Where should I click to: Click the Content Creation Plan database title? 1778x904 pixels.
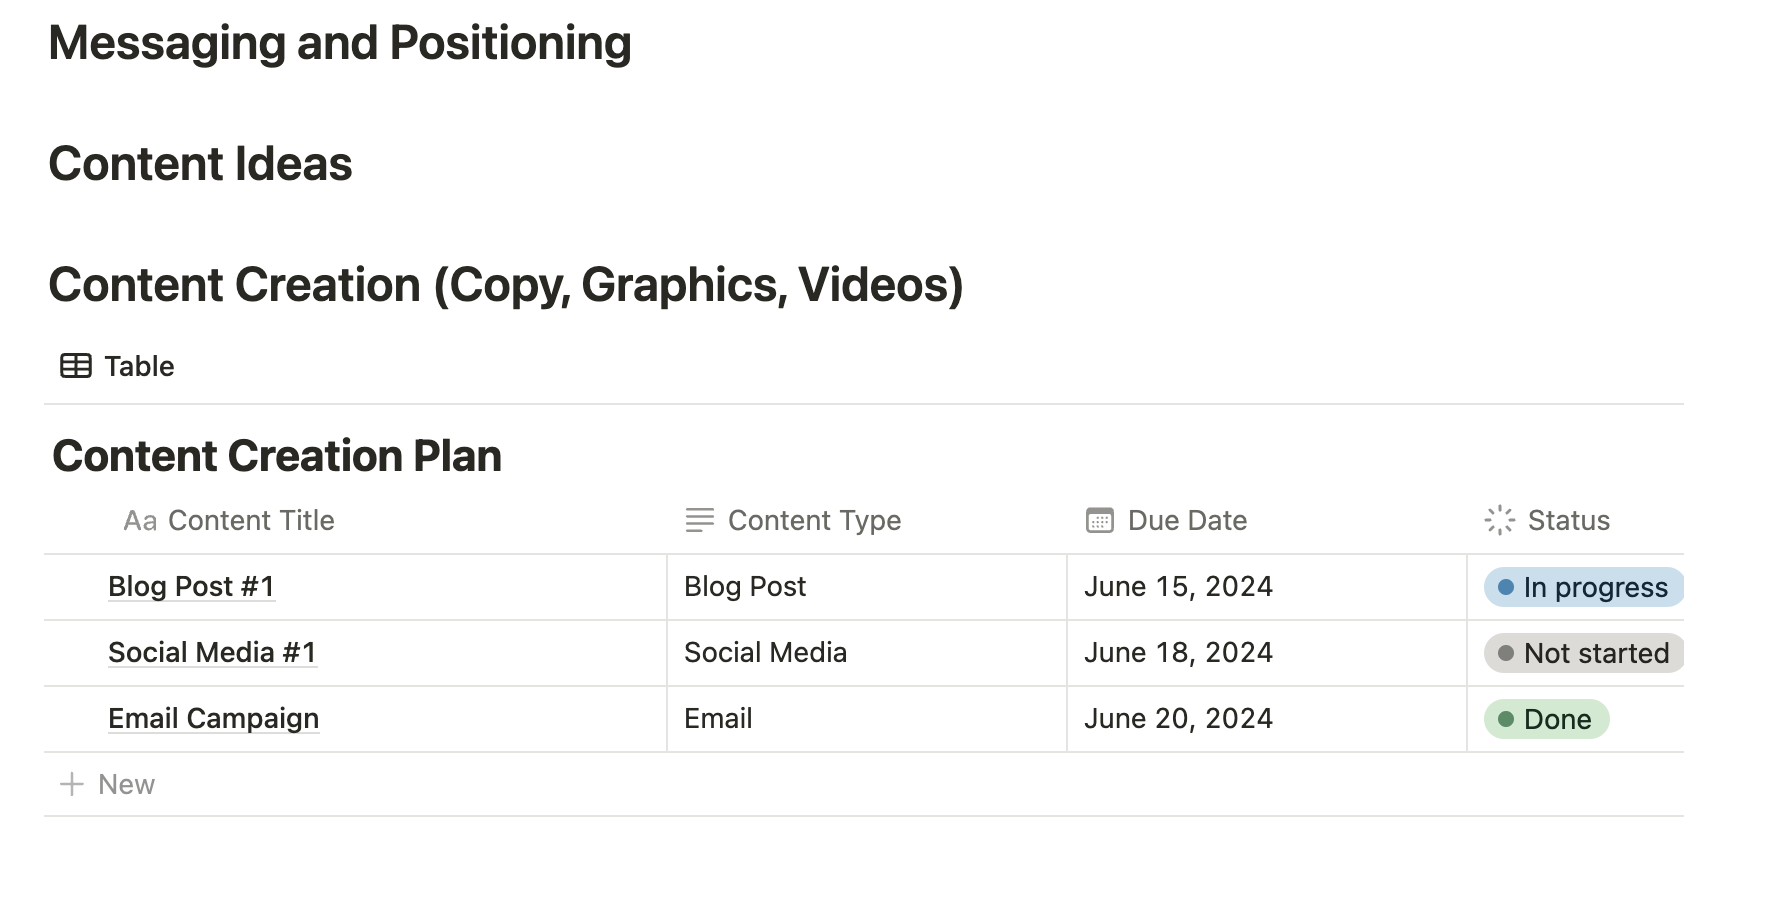click(x=277, y=456)
